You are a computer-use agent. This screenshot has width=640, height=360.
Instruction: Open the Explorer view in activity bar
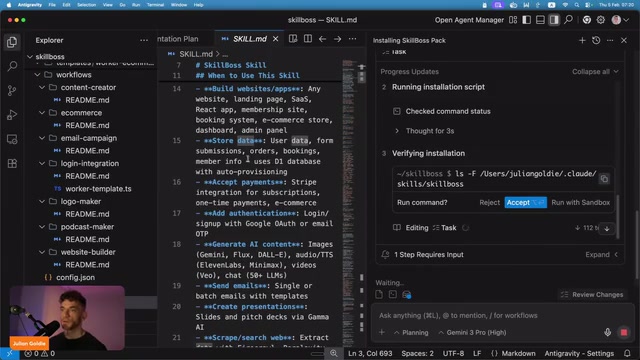pyautogui.click(x=12, y=42)
